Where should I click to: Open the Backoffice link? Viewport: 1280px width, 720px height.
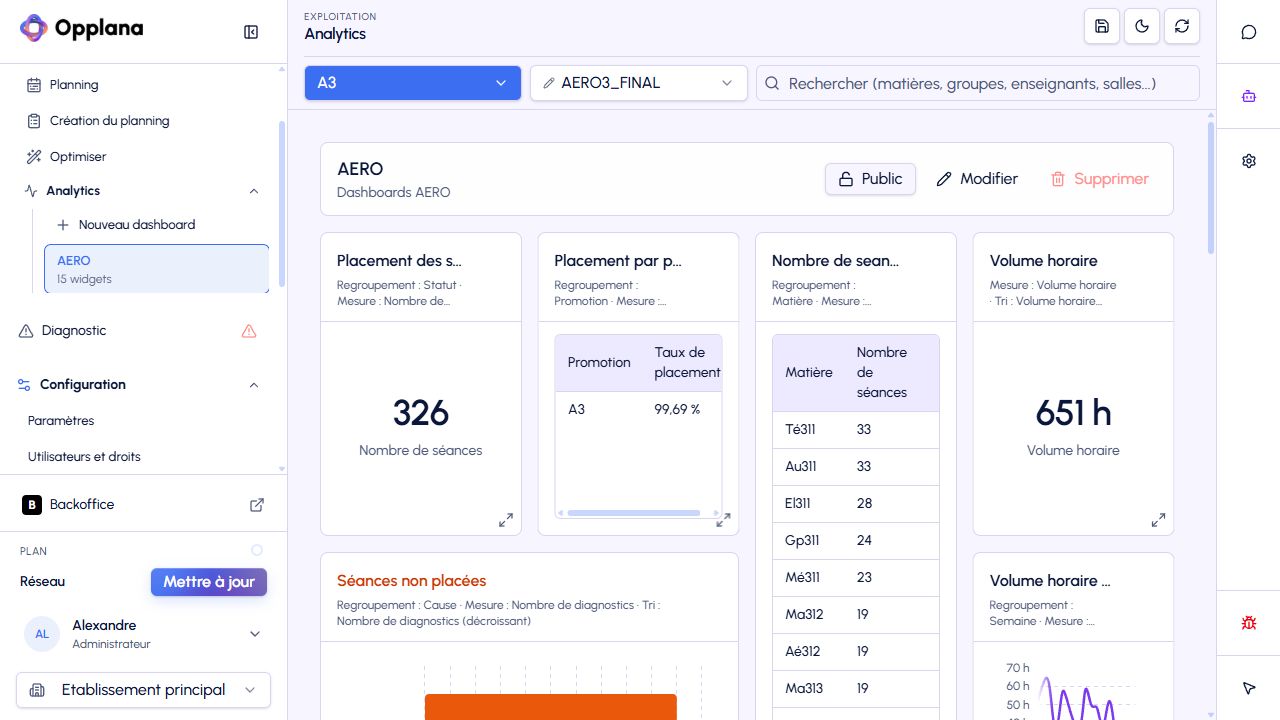tap(82, 505)
